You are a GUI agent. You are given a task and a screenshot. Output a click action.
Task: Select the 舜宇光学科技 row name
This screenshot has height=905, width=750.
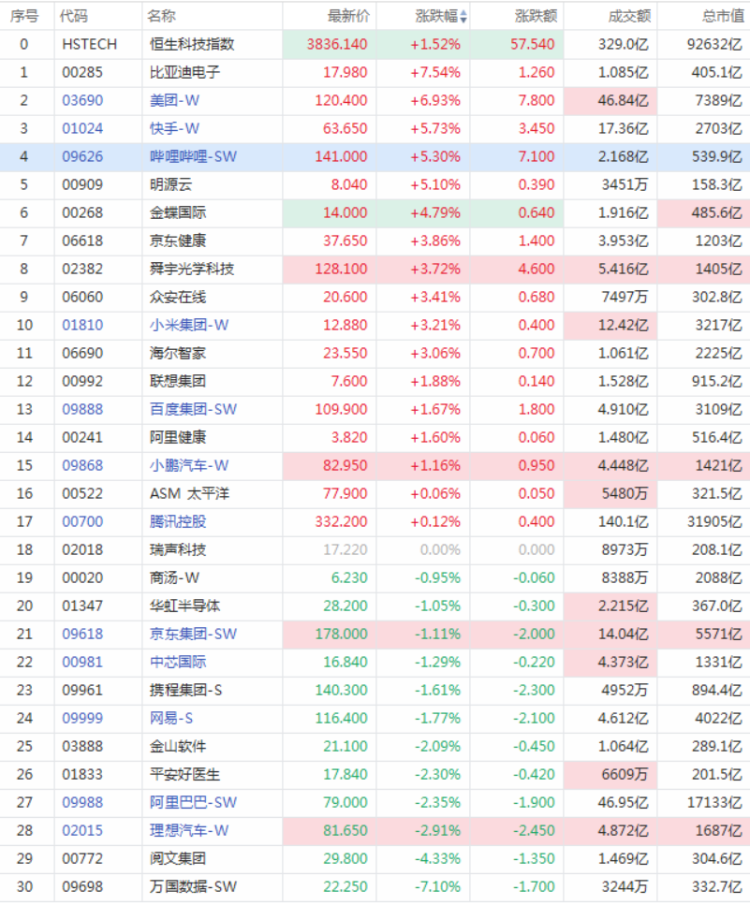coord(192,270)
